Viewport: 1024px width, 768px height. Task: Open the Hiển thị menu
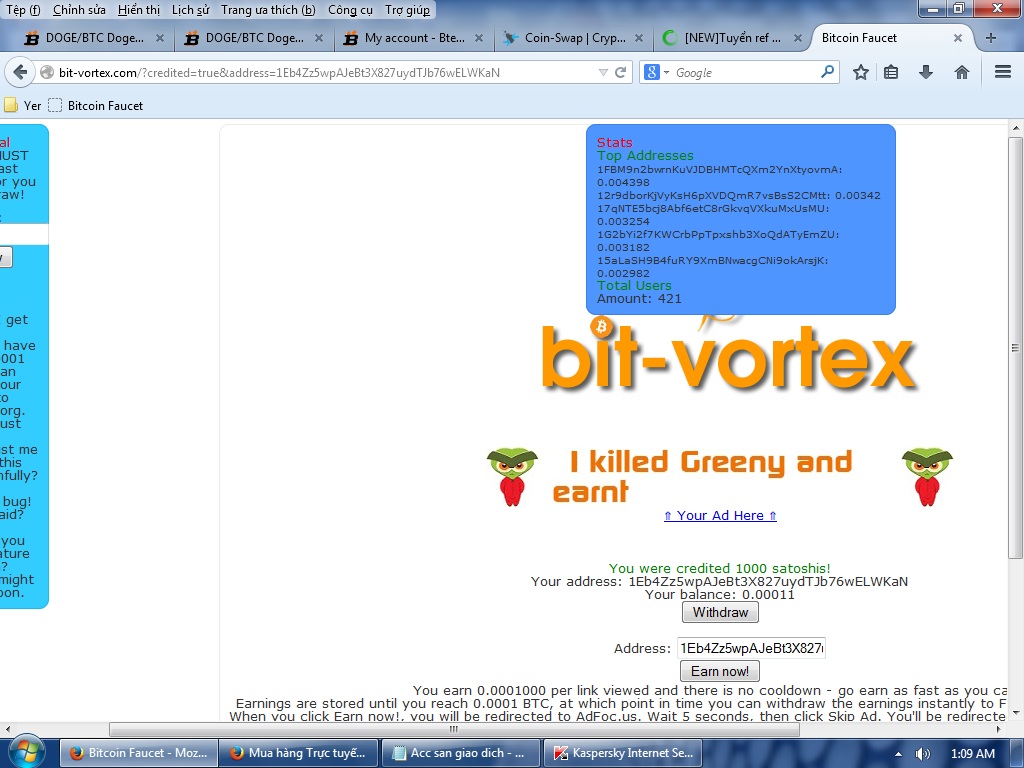[x=138, y=10]
